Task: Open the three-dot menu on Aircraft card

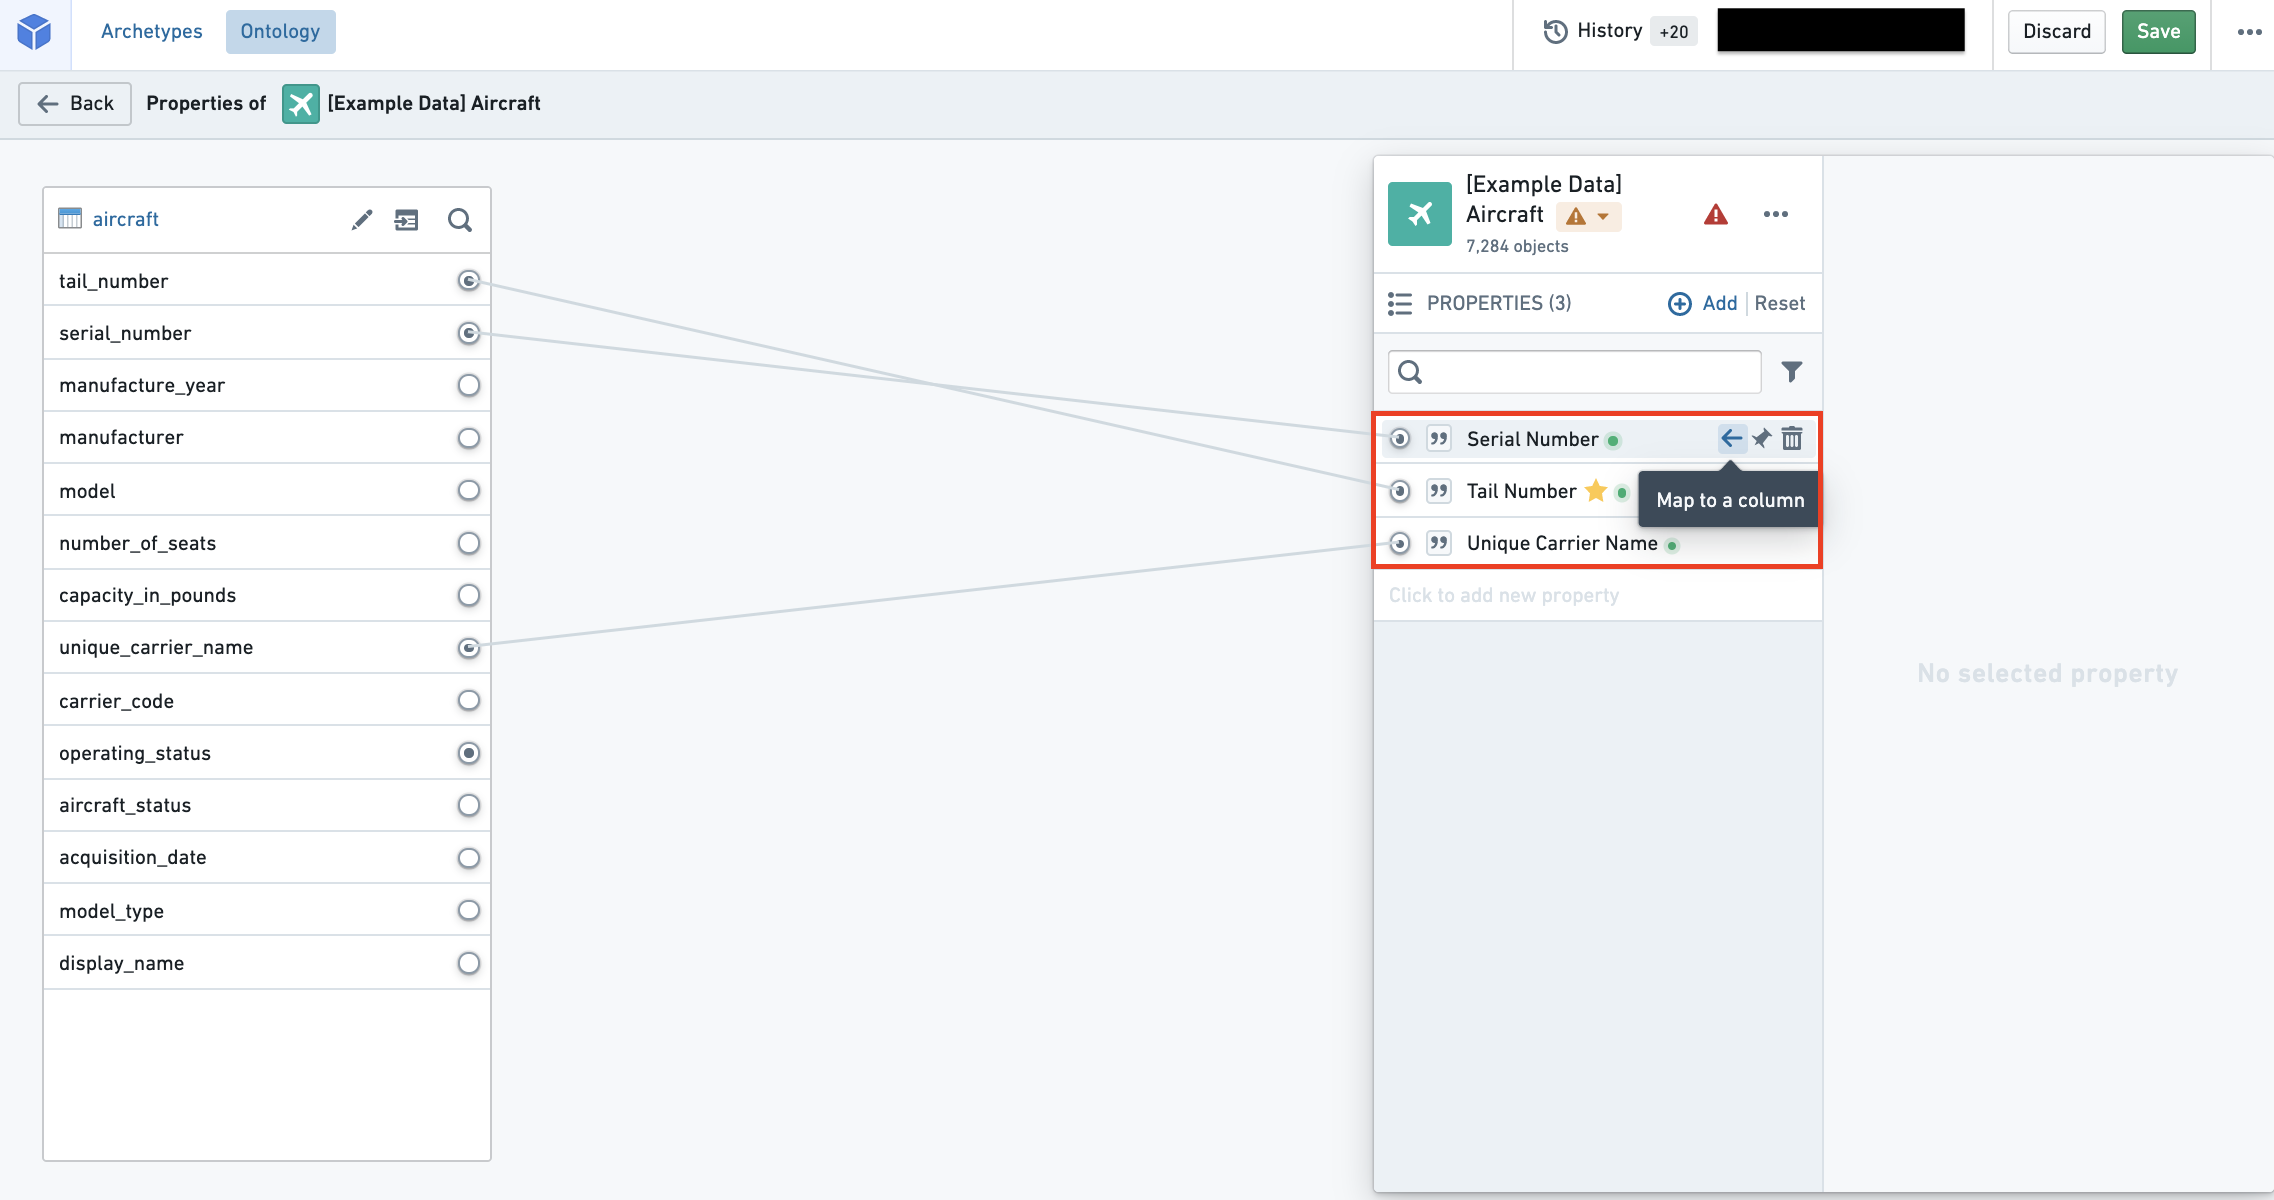Action: click(x=1776, y=214)
